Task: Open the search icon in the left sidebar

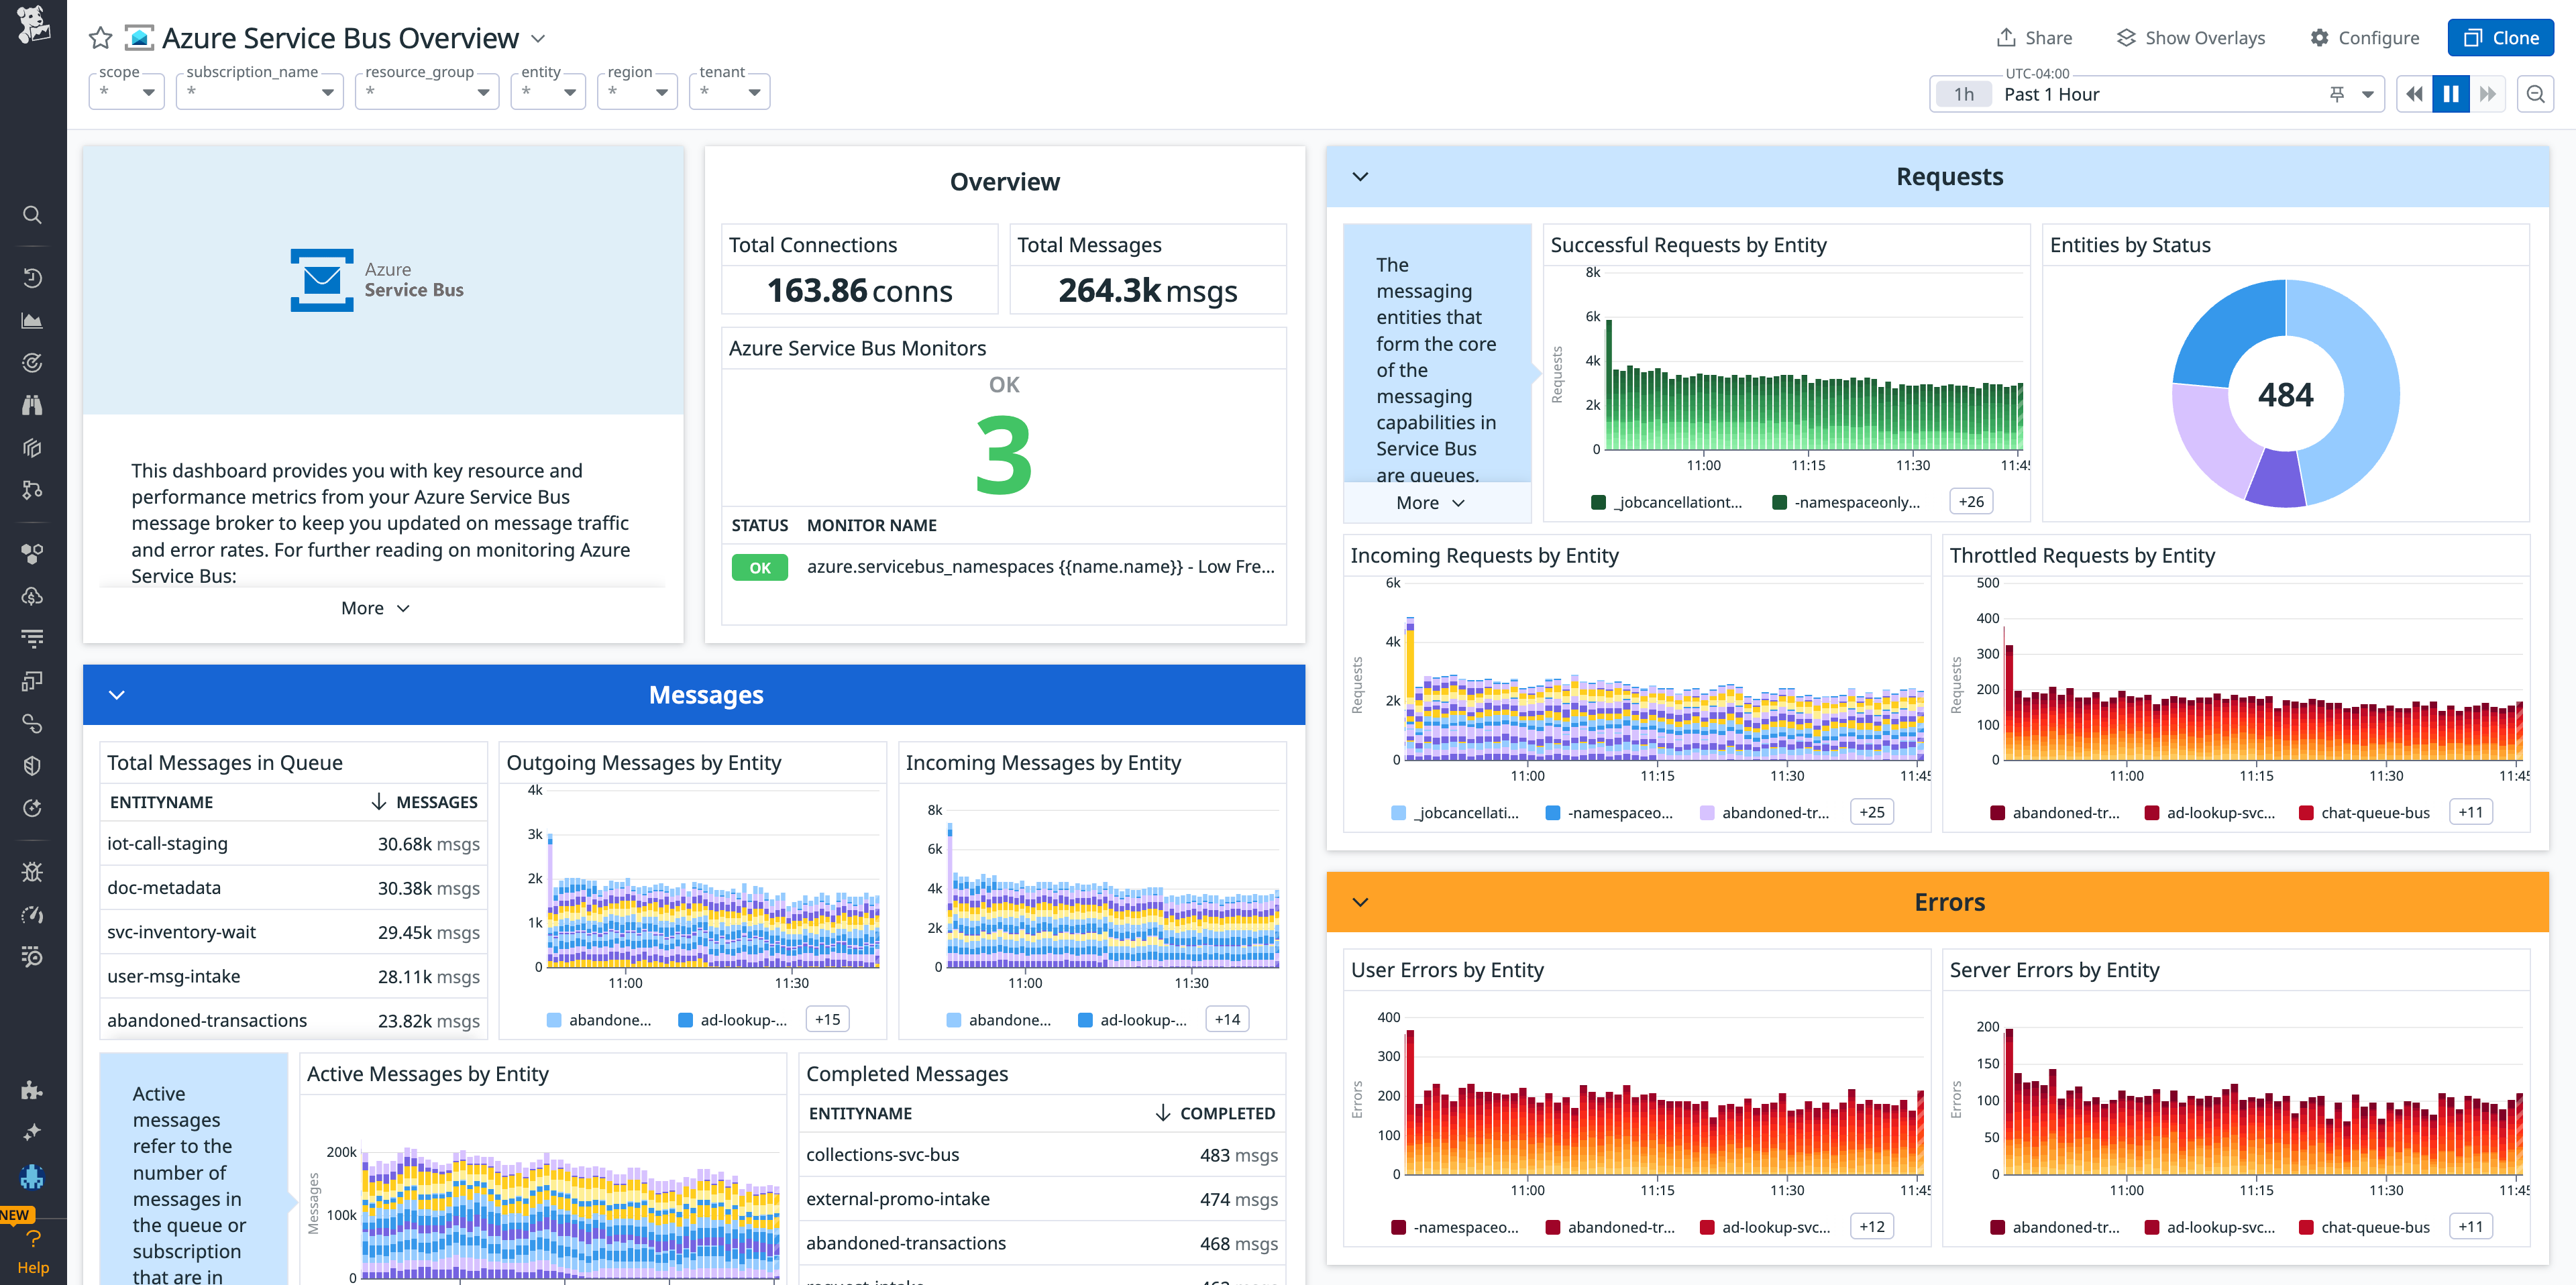Action: pos(32,215)
